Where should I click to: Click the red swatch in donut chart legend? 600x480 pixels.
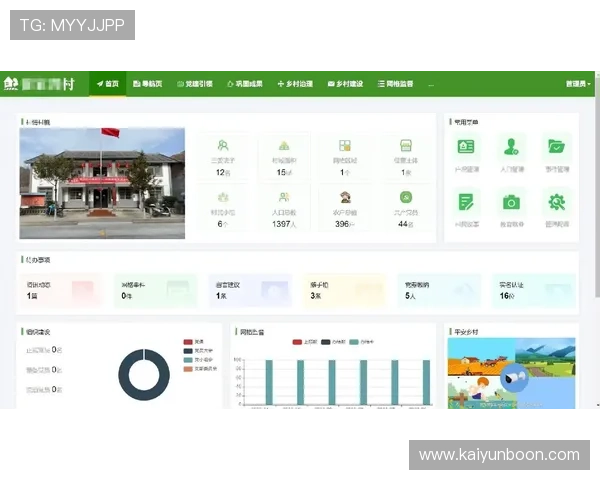click(x=187, y=341)
